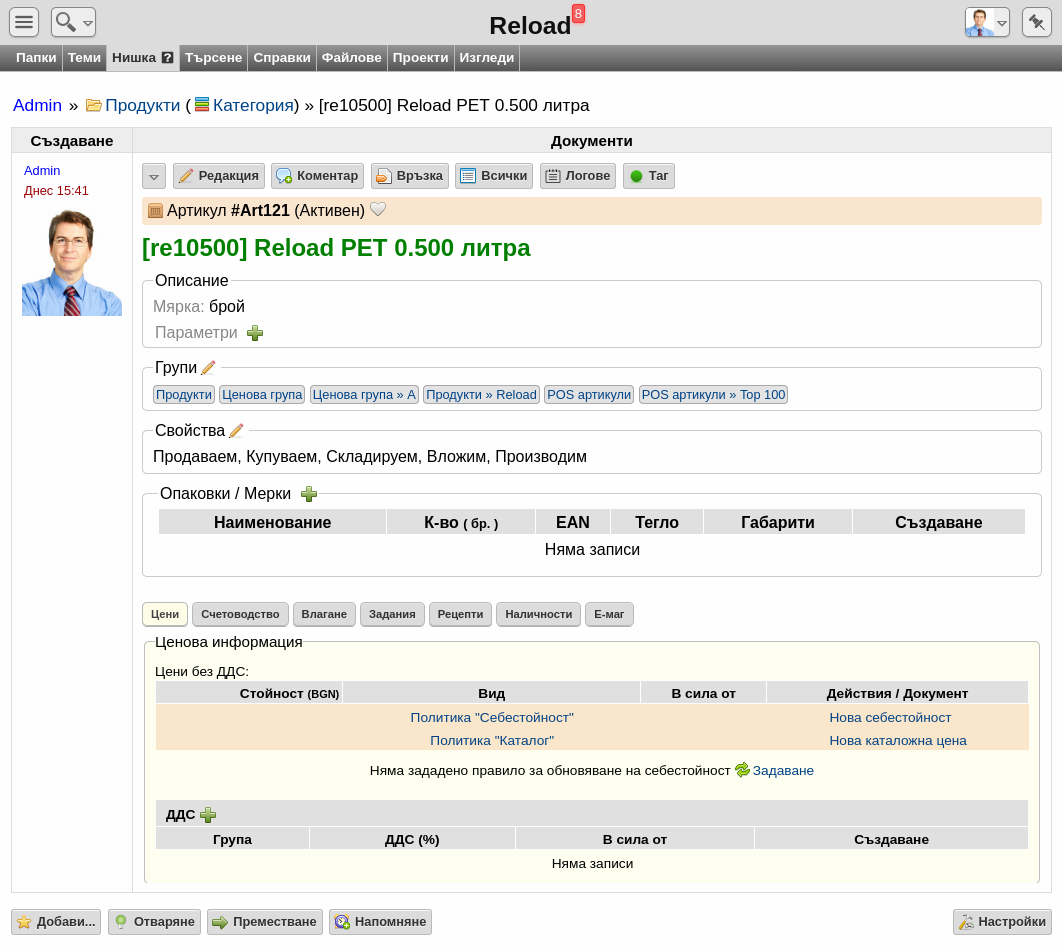The height and width of the screenshot is (951, 1062).
Task: Follow the Нова себестойност link
Action: (x=890, y=717)
